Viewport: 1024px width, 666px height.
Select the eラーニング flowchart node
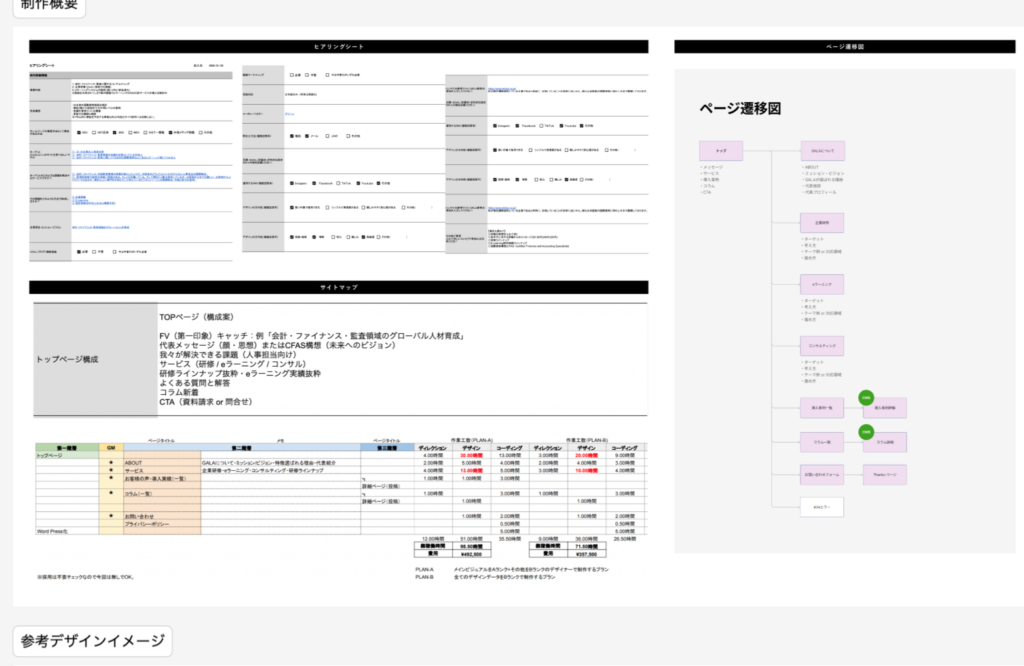tap(823, 285)
